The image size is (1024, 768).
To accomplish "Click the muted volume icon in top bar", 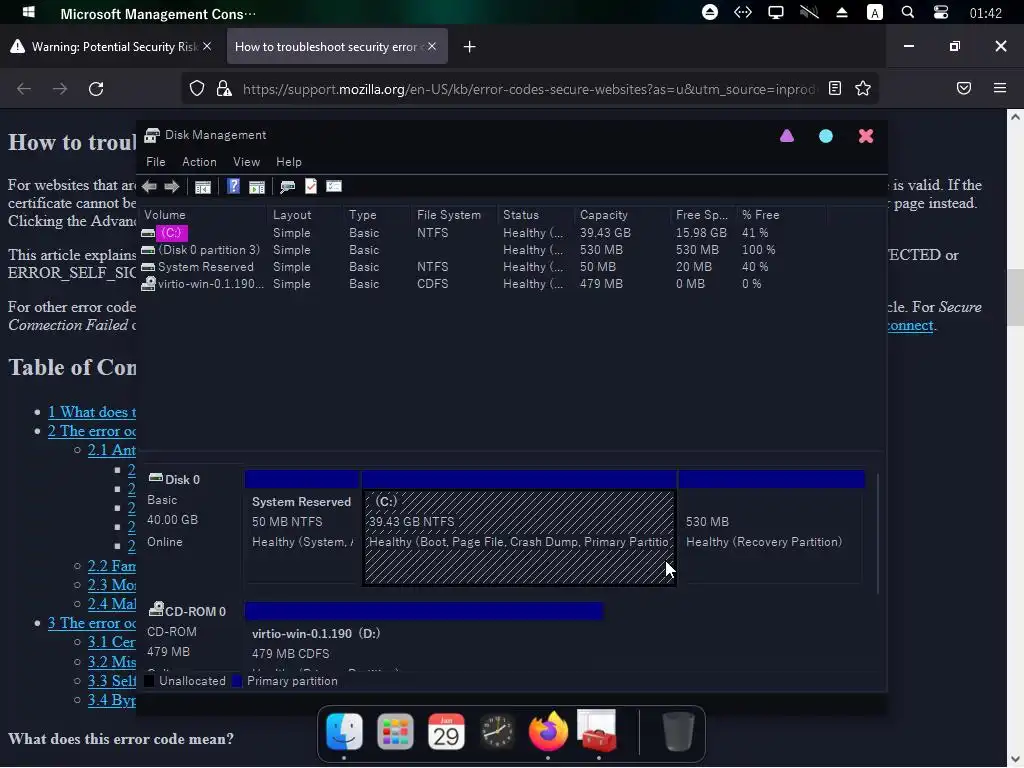I will pos(809,12).
